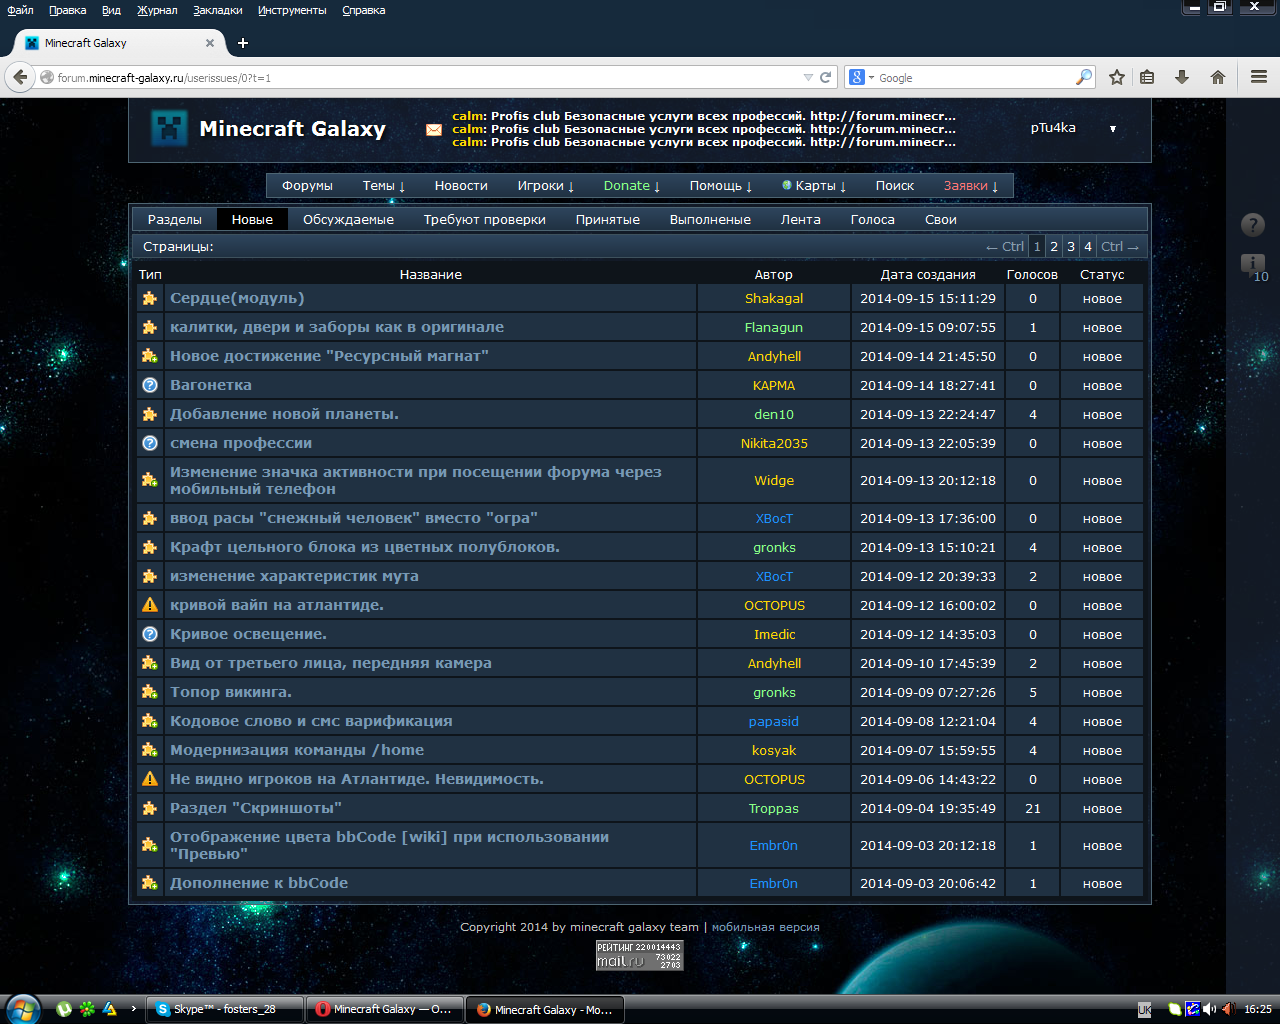Open the Windows Start button
The width and height of the screenshot is (1280, 1024).
coord(22,1008)
